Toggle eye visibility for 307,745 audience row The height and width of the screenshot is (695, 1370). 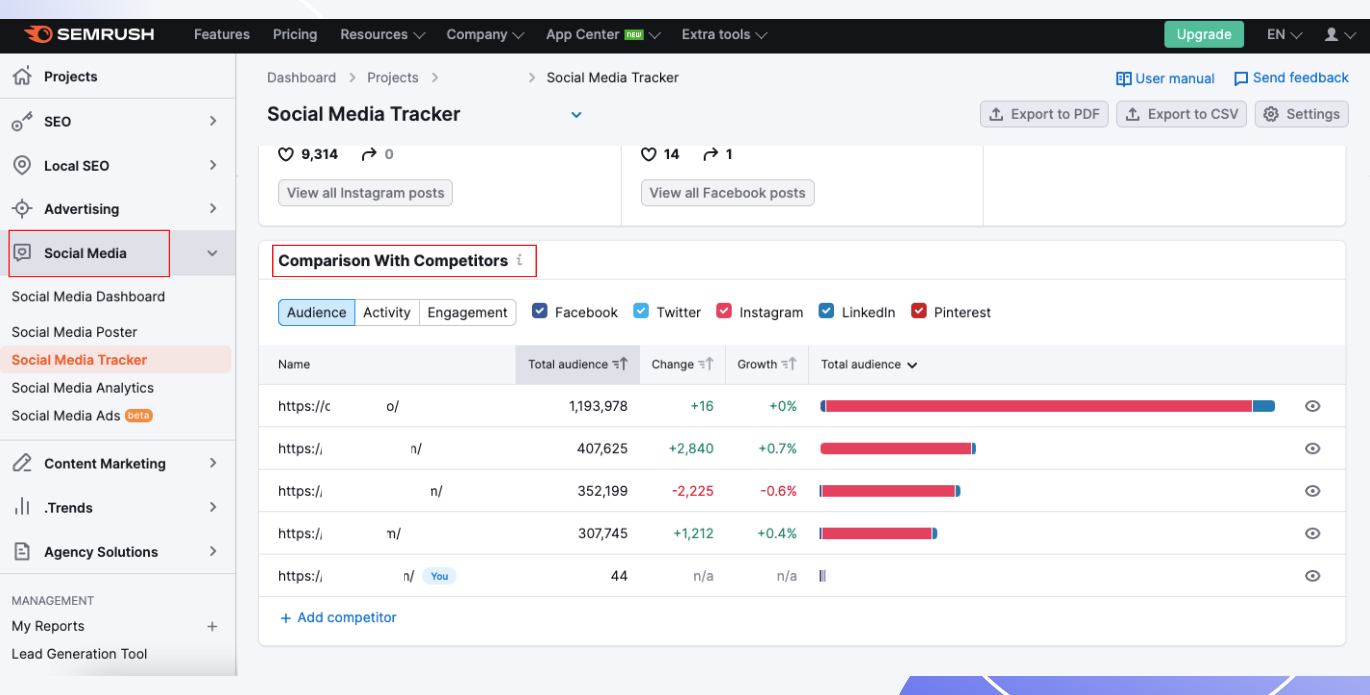pyautogui.click(x=1313, y=534)
